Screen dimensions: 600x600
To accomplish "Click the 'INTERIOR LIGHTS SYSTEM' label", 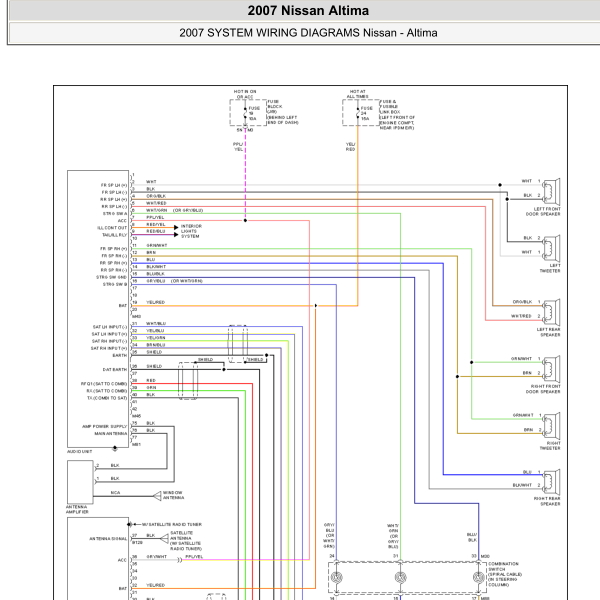I will [x=191, y=231].
